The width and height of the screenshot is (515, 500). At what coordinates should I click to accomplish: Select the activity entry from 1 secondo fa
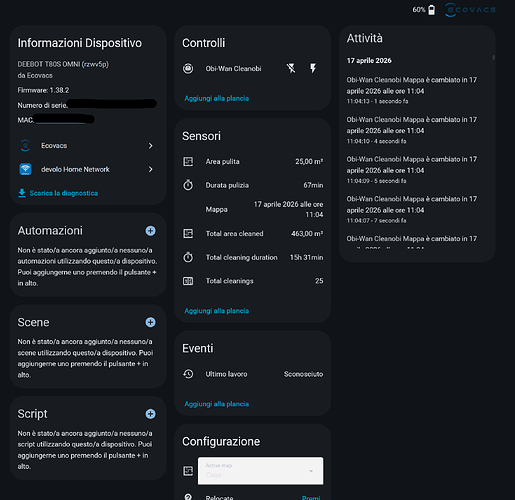pos(412,90)
